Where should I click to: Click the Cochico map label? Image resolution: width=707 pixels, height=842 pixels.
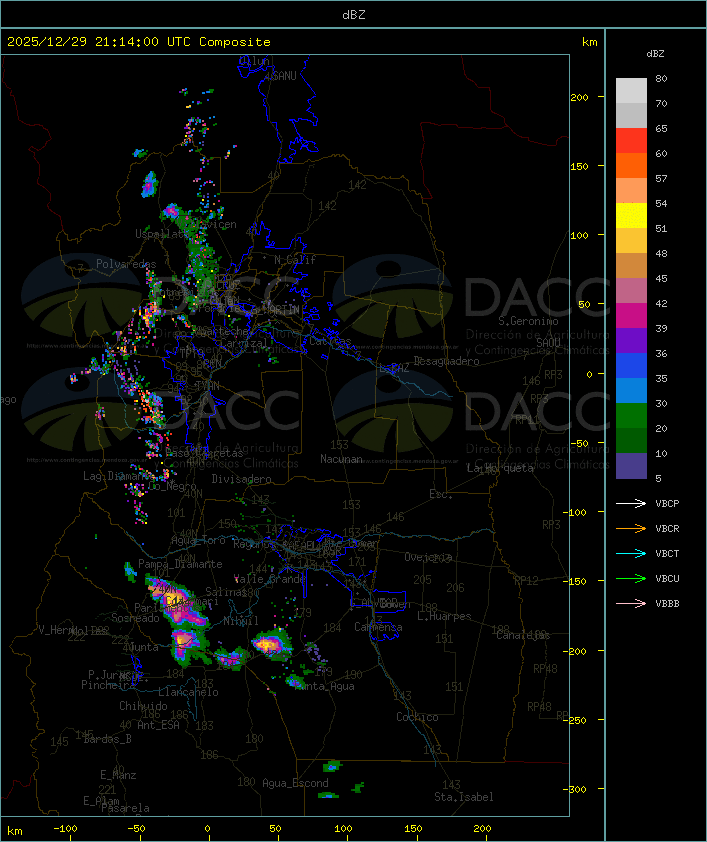(x=417, y=717)
